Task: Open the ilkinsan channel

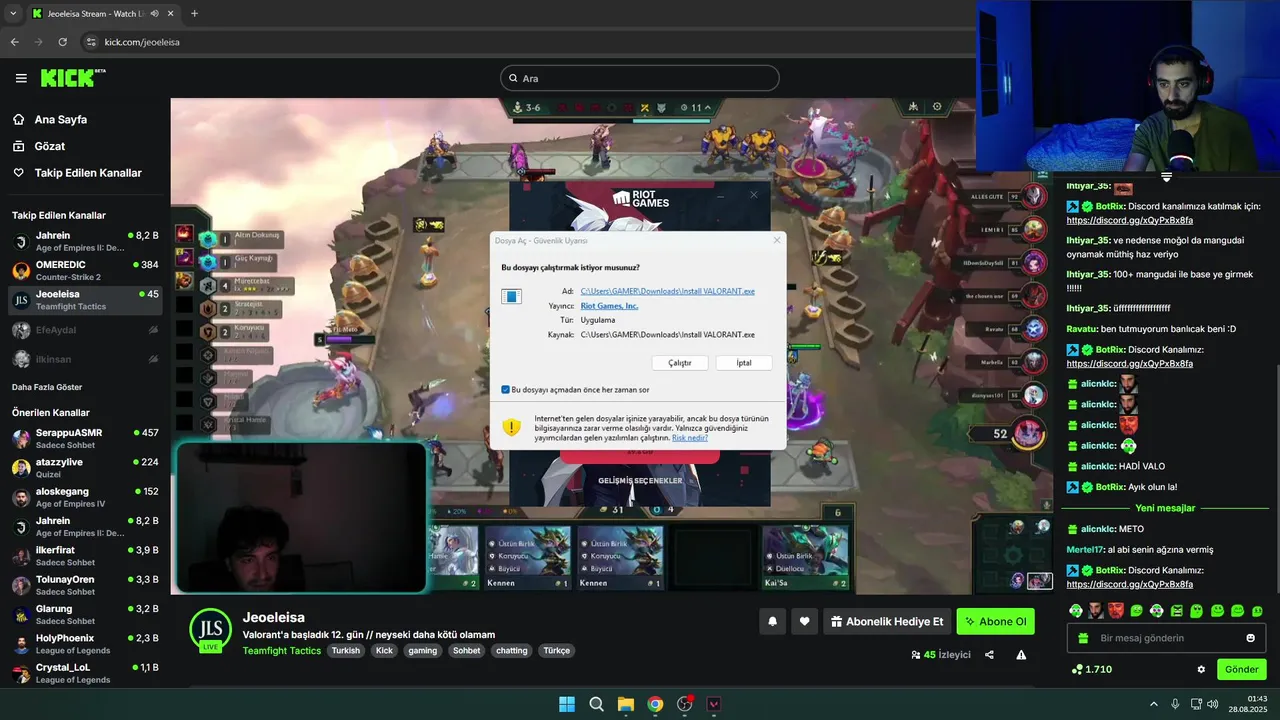Action: coord(85,359)
